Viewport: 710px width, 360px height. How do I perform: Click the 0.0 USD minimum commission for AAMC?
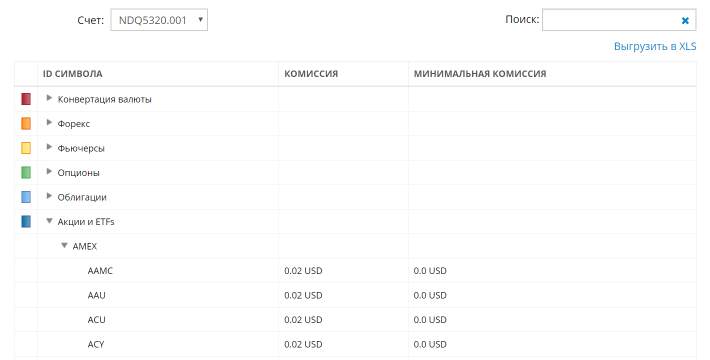click(x=430, y=271)
